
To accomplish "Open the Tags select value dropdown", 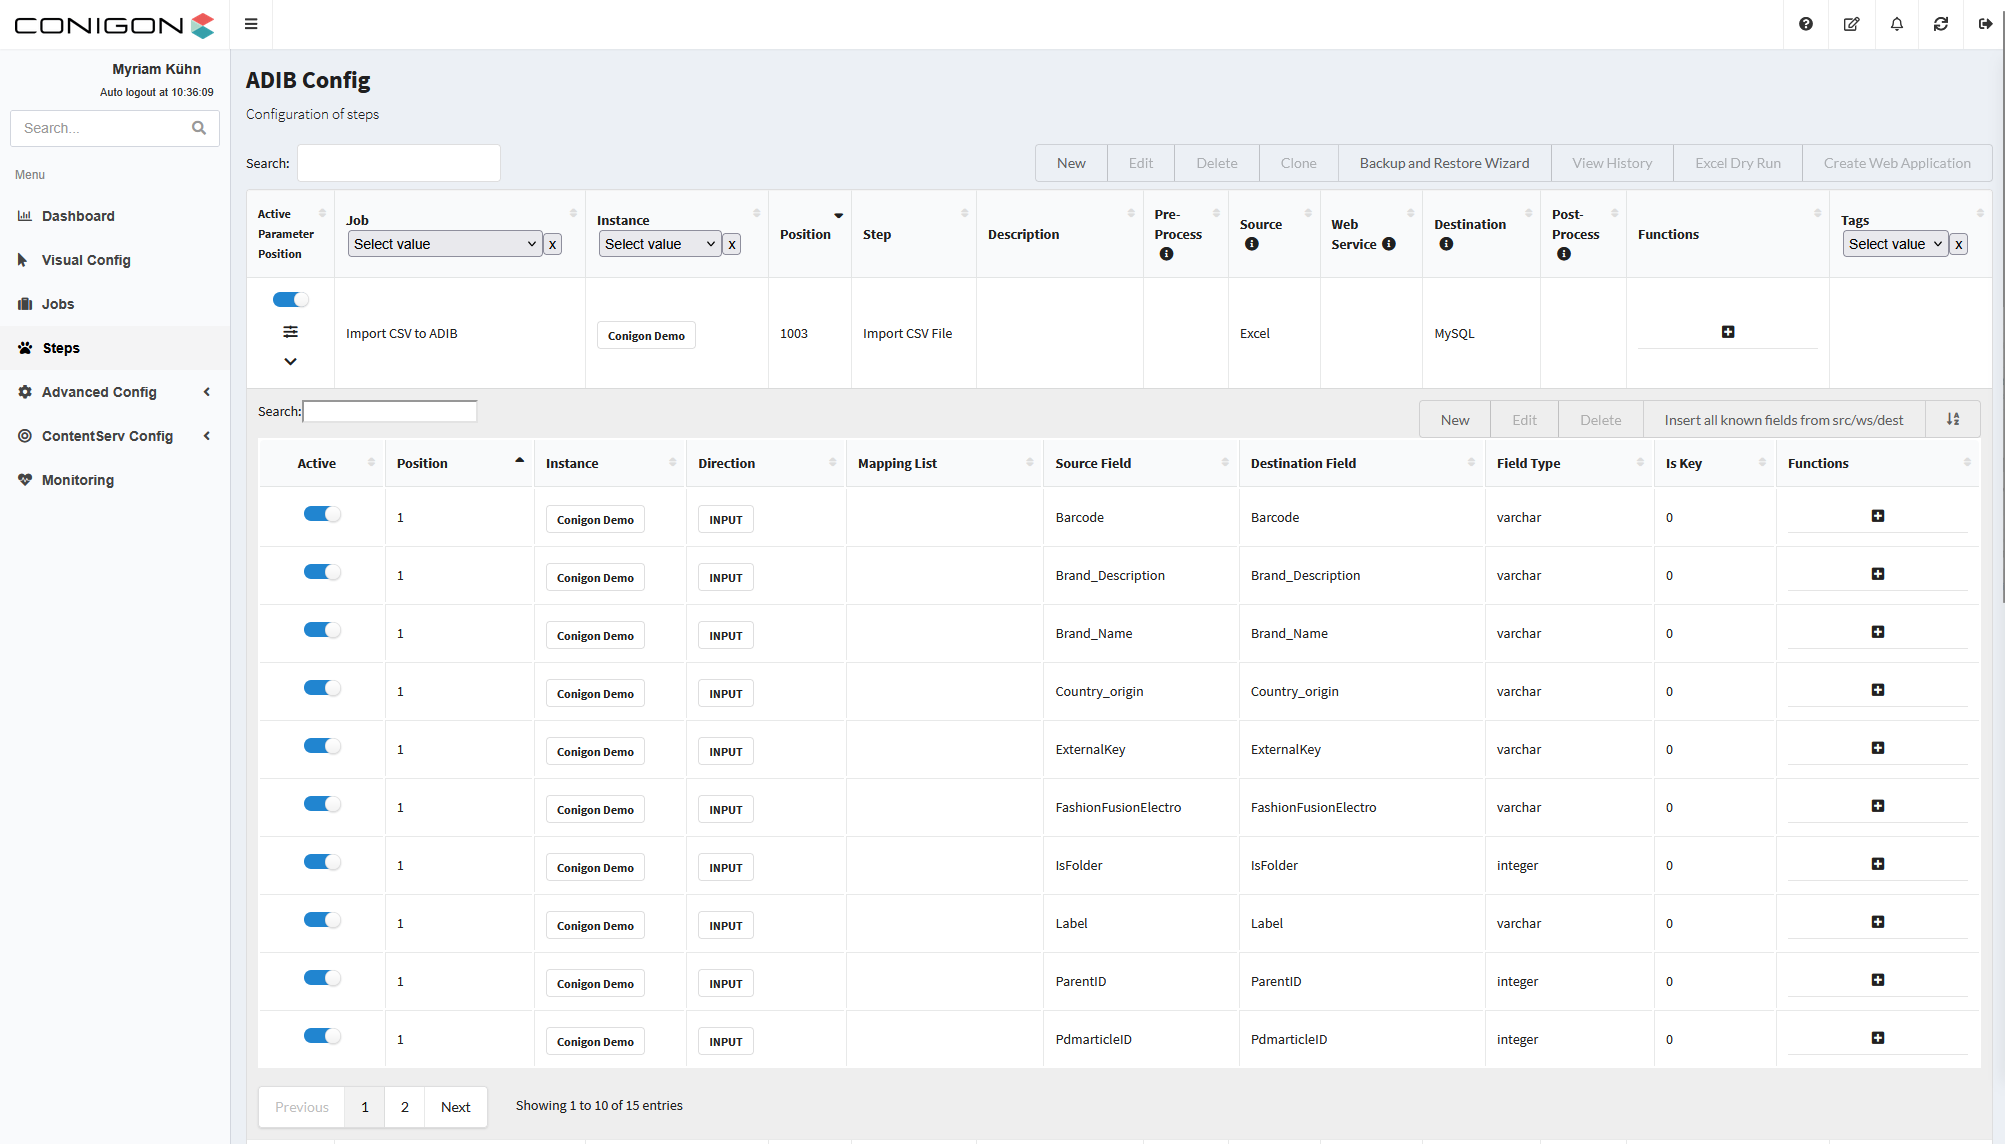I will coord(1894,244).
